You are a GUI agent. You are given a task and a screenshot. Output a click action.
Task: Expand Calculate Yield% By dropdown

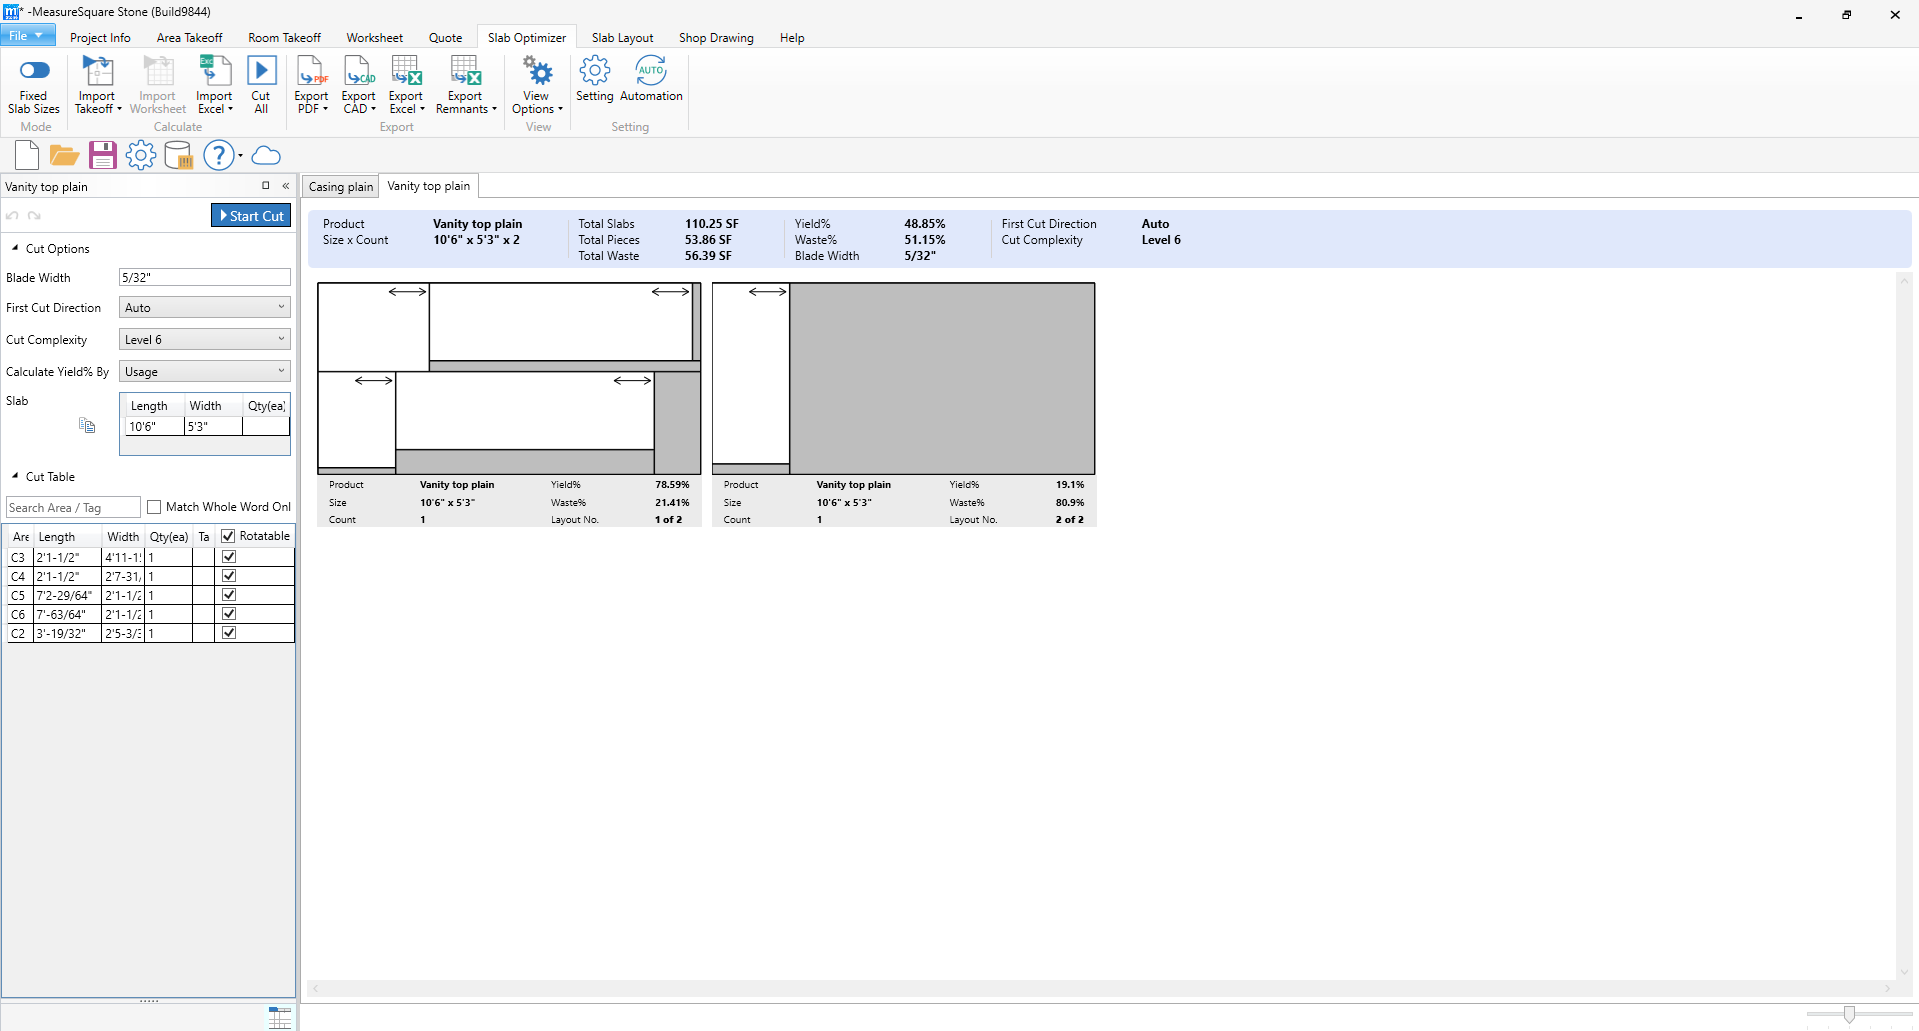pyautogui.click(x=204, y=372)
